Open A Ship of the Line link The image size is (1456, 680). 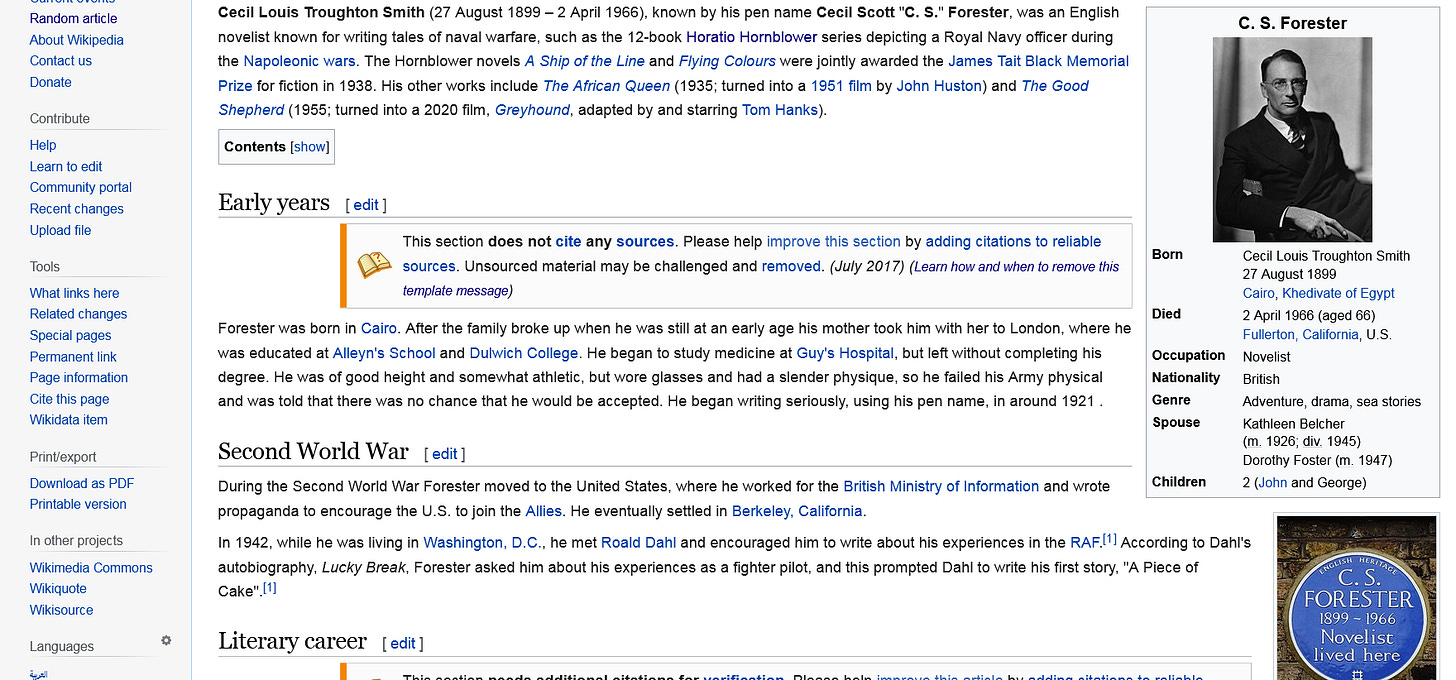585,61
